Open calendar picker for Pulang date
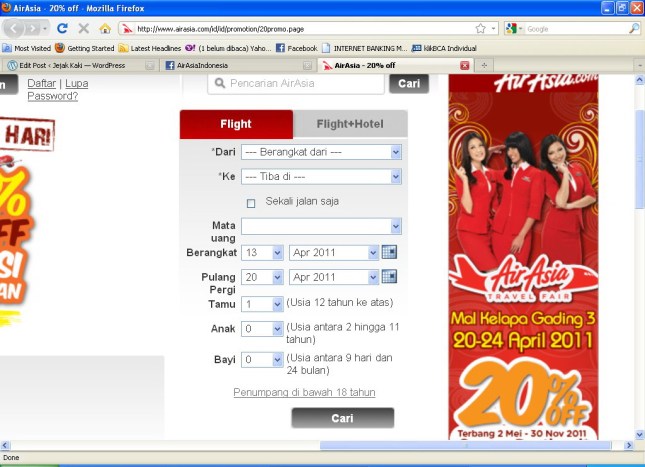The width and height of the screenshot is (645, 467). click(390, 277)
